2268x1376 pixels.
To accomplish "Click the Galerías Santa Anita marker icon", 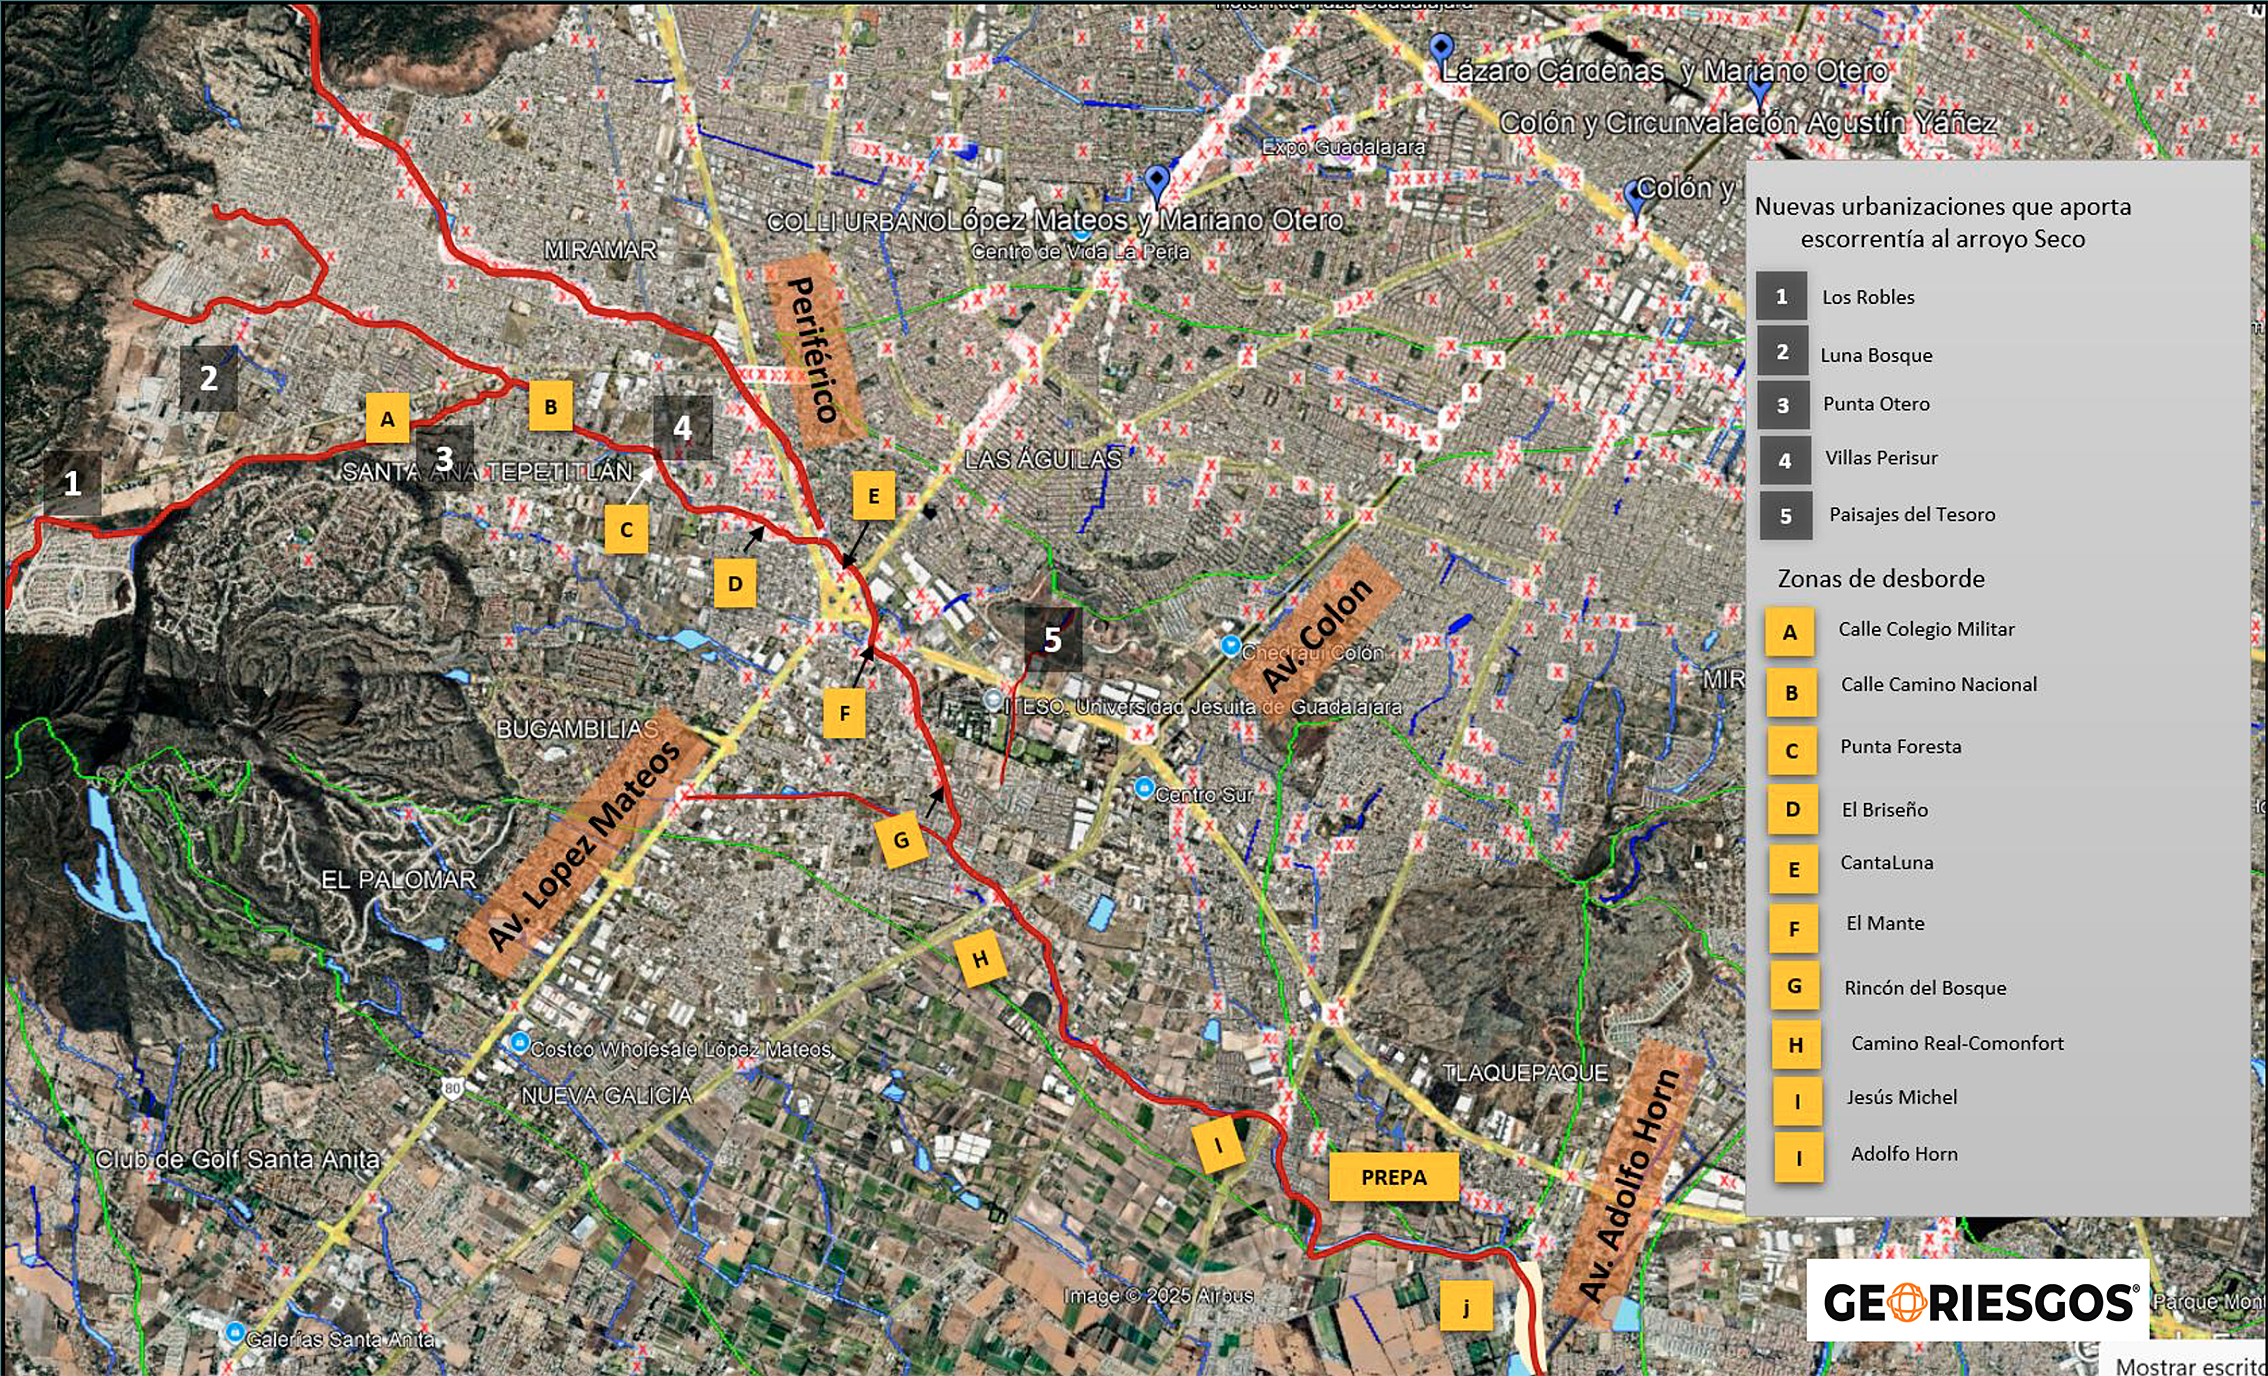I will tap(234, 1333).
